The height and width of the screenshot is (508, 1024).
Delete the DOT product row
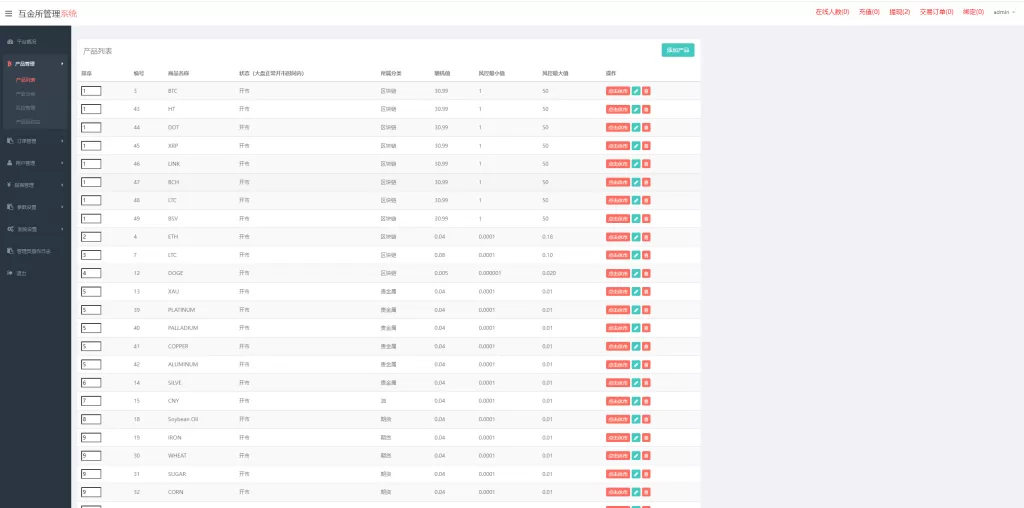coord(646,127)
